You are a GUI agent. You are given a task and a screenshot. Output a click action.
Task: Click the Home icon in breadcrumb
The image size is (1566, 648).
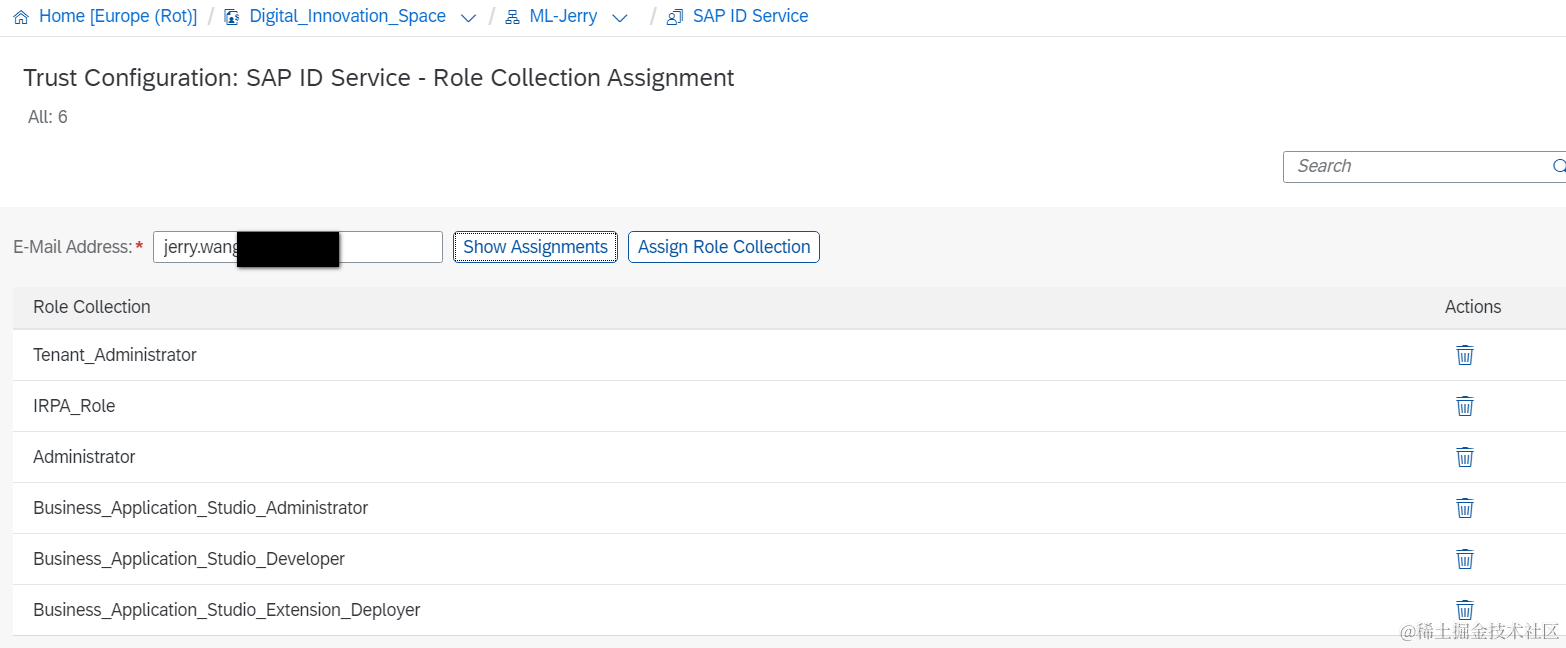[21, 17]
